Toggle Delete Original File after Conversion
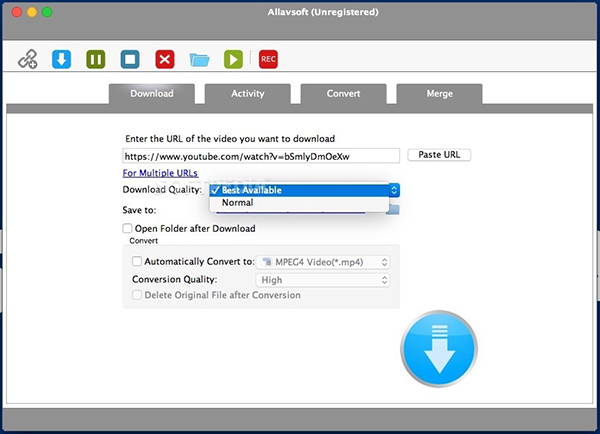600x434 pixels. 137,295
